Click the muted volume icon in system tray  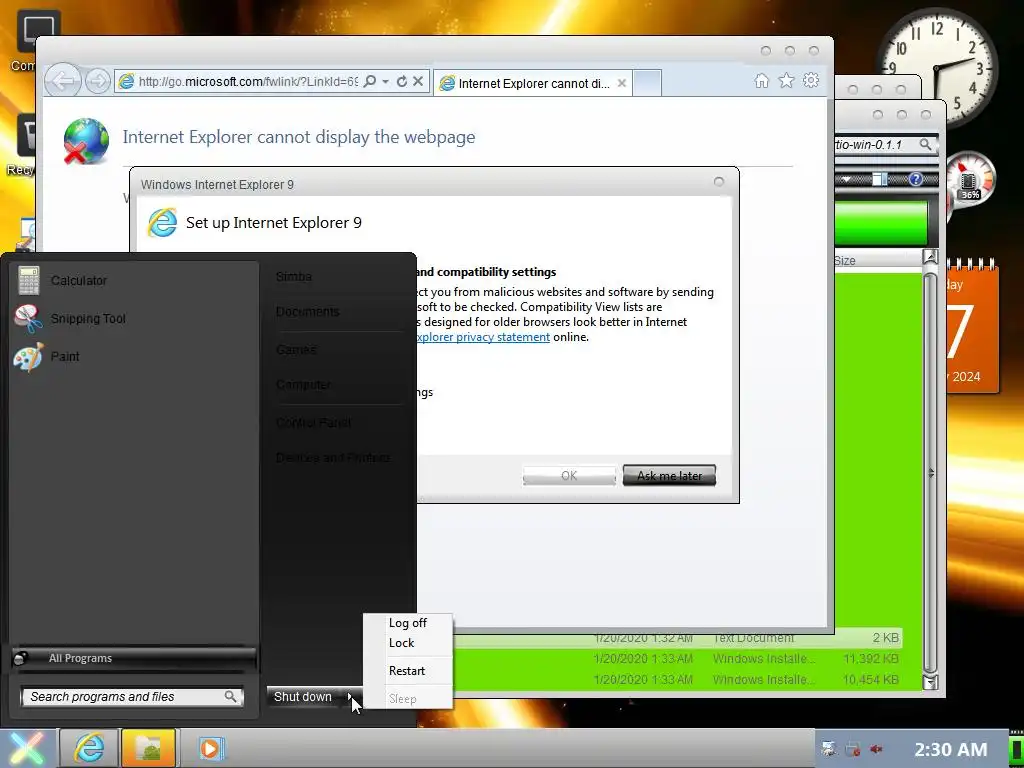point(876,749)
